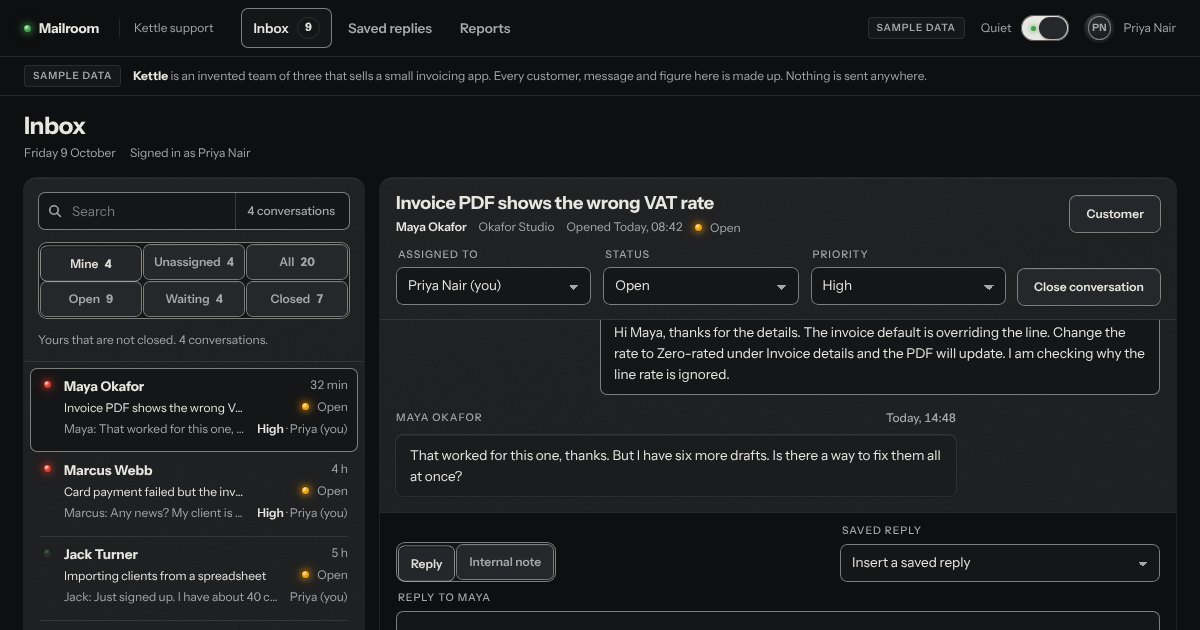Screen dimensions: 1200x630
Task: Focus the Search input field
Action: coord(137,211)
